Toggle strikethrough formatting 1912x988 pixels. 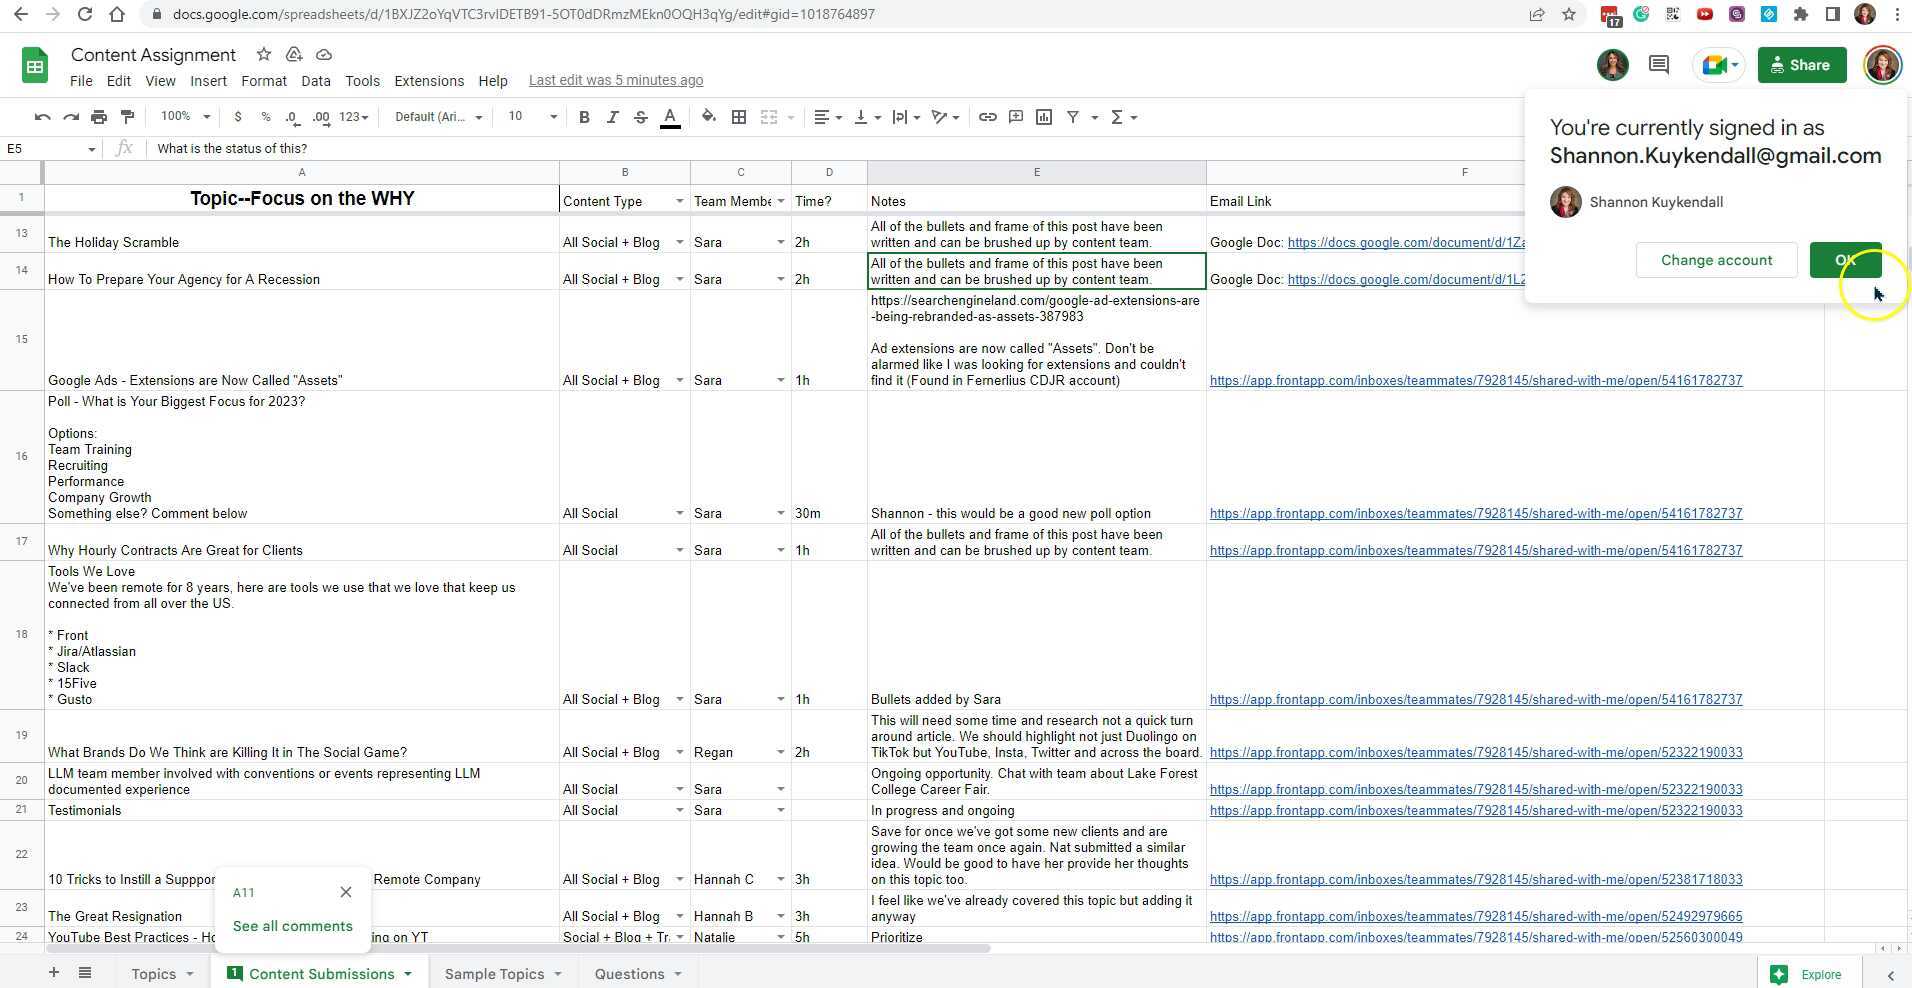point(641,117)
